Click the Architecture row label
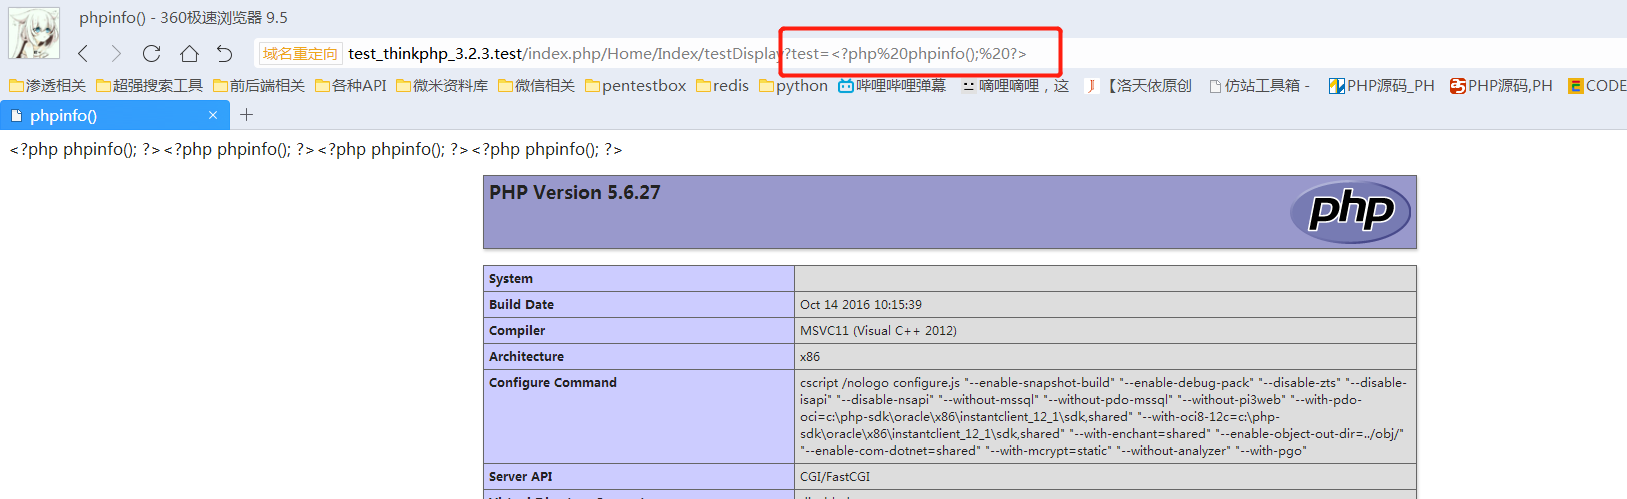Image resolution: width=1627 pixels, height=499 pixels. point(526,357)
